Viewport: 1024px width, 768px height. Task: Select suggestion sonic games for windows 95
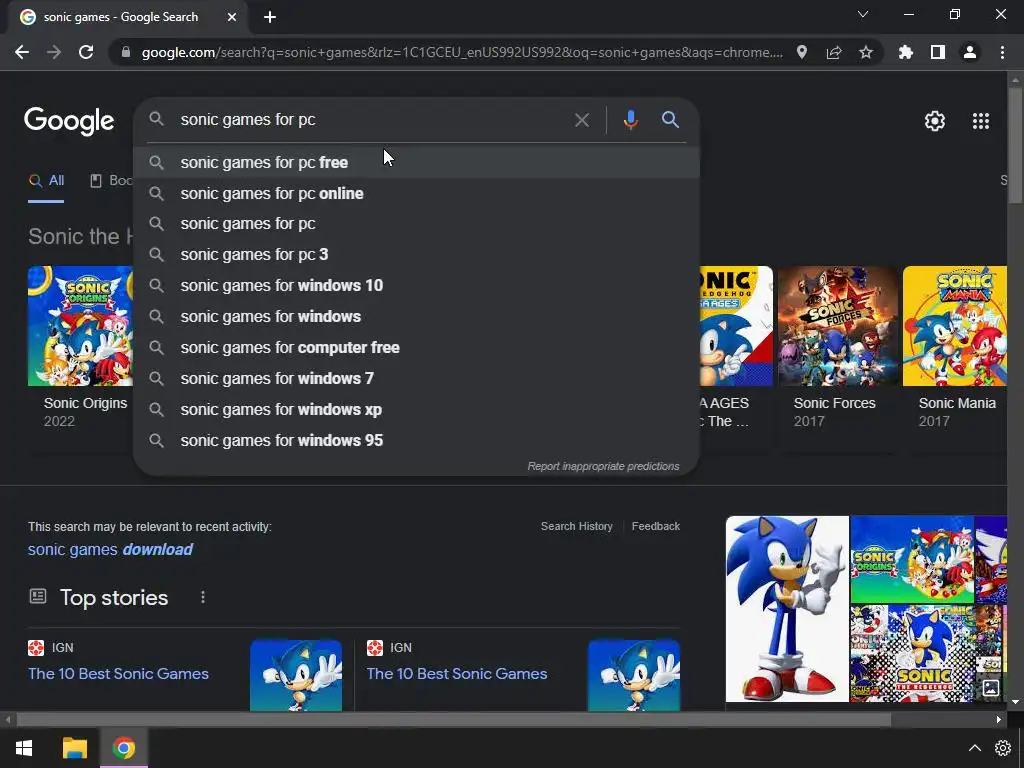[417, 440]
